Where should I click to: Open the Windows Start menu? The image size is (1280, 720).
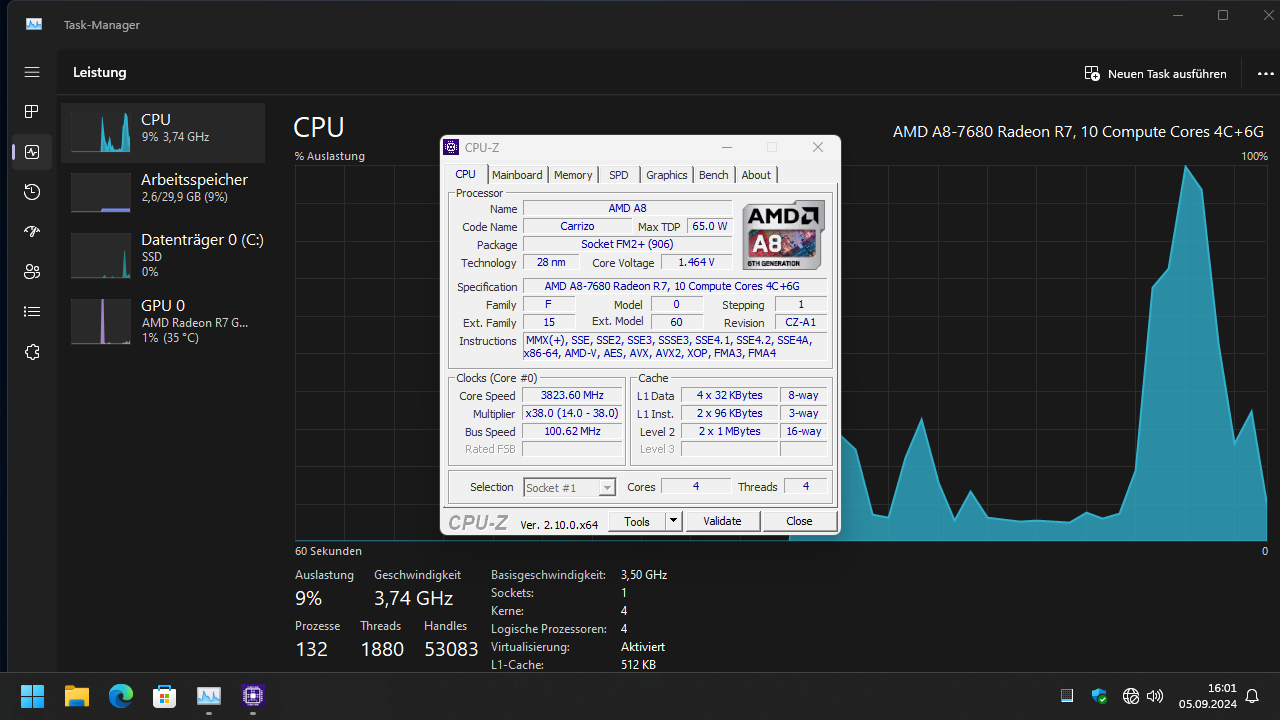31,695
